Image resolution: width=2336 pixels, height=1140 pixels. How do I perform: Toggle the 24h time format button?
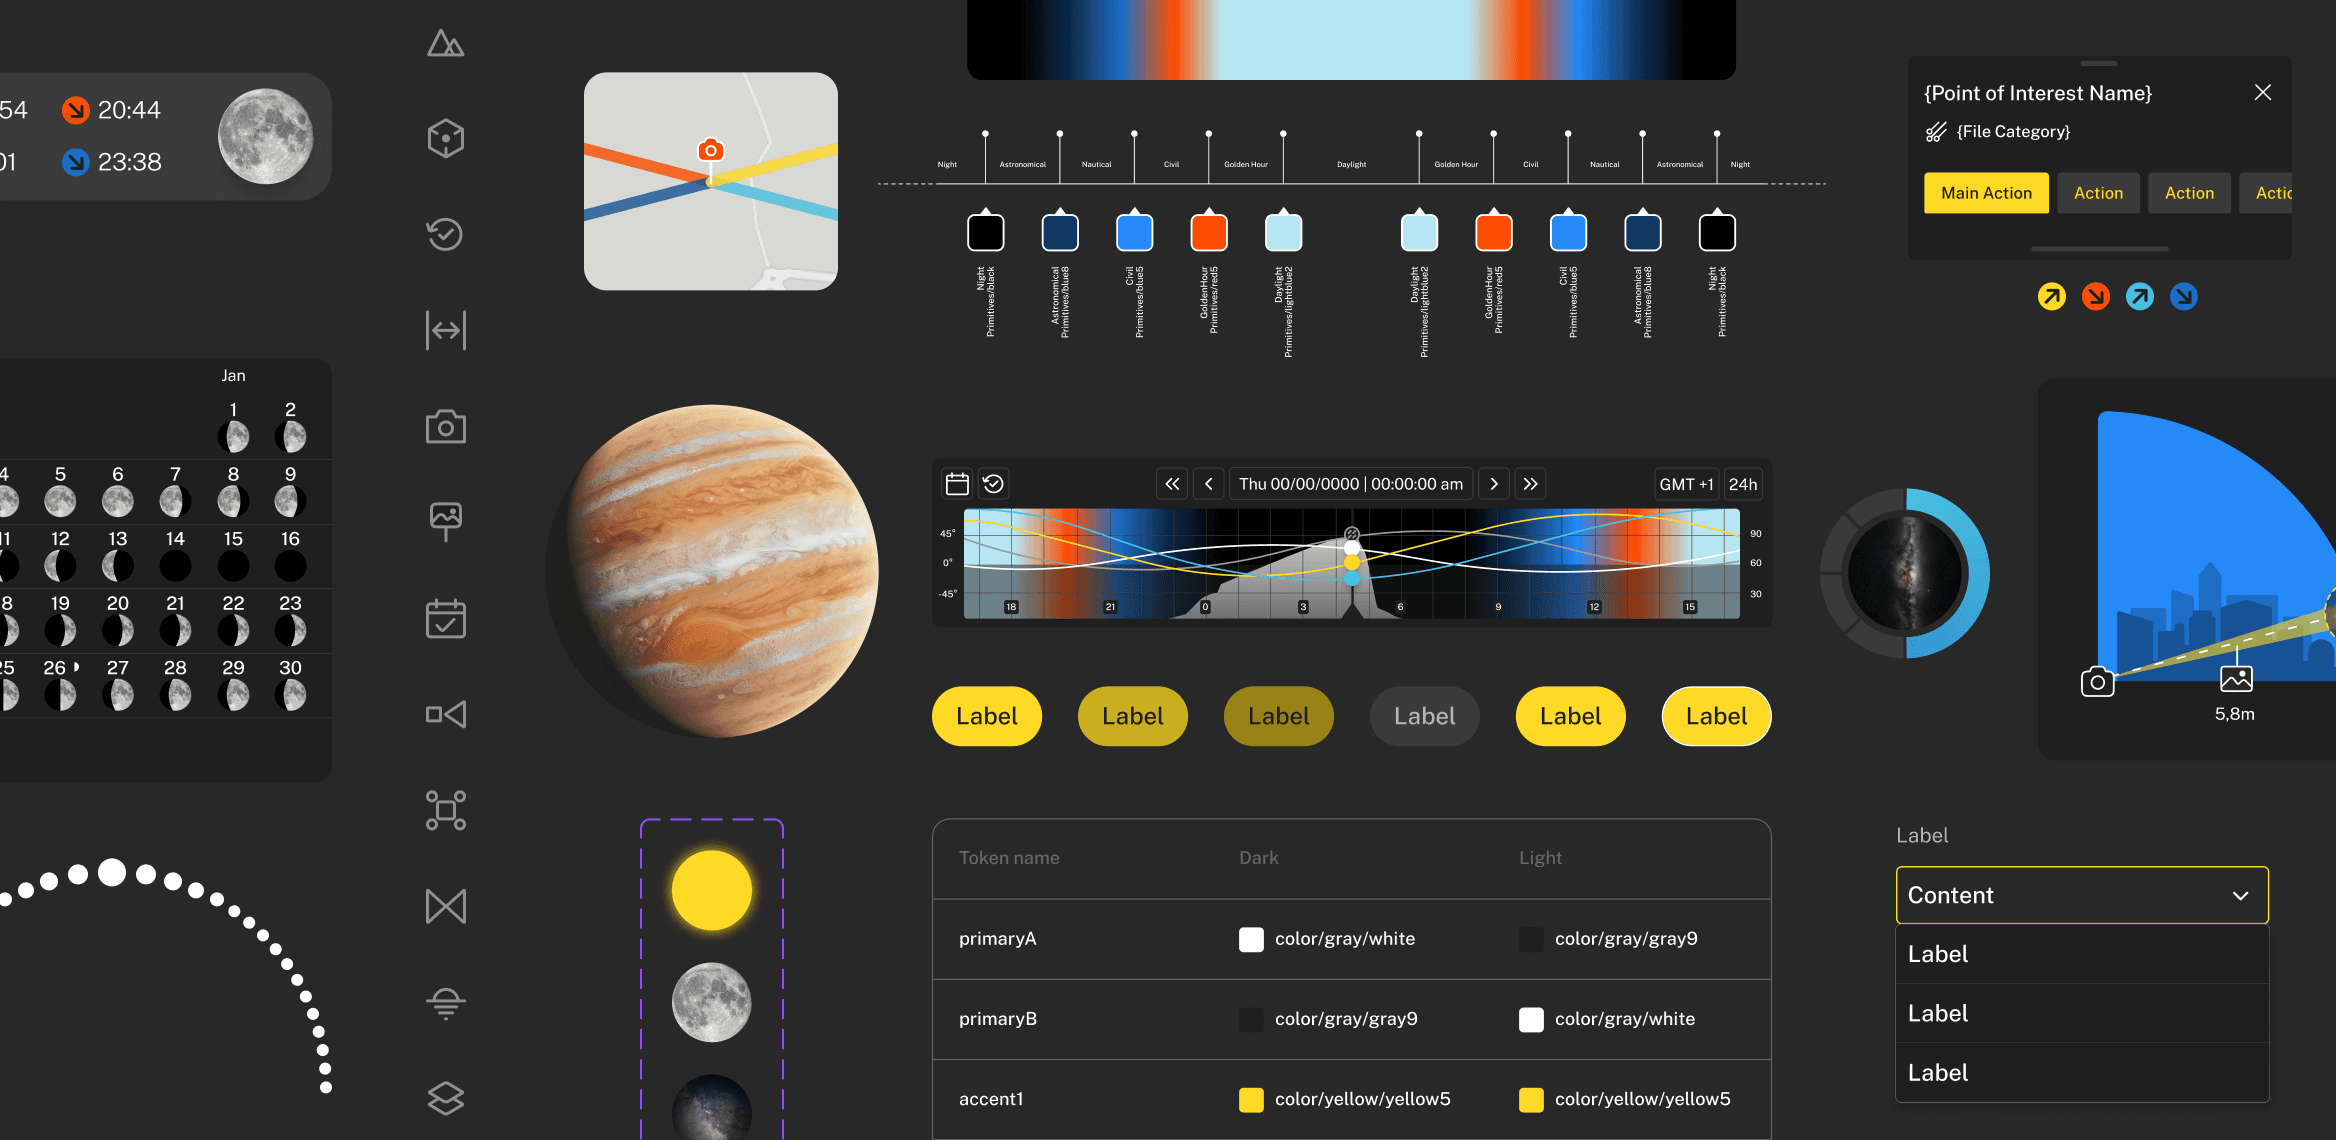pyautogui.click(x=1743, y=484)
